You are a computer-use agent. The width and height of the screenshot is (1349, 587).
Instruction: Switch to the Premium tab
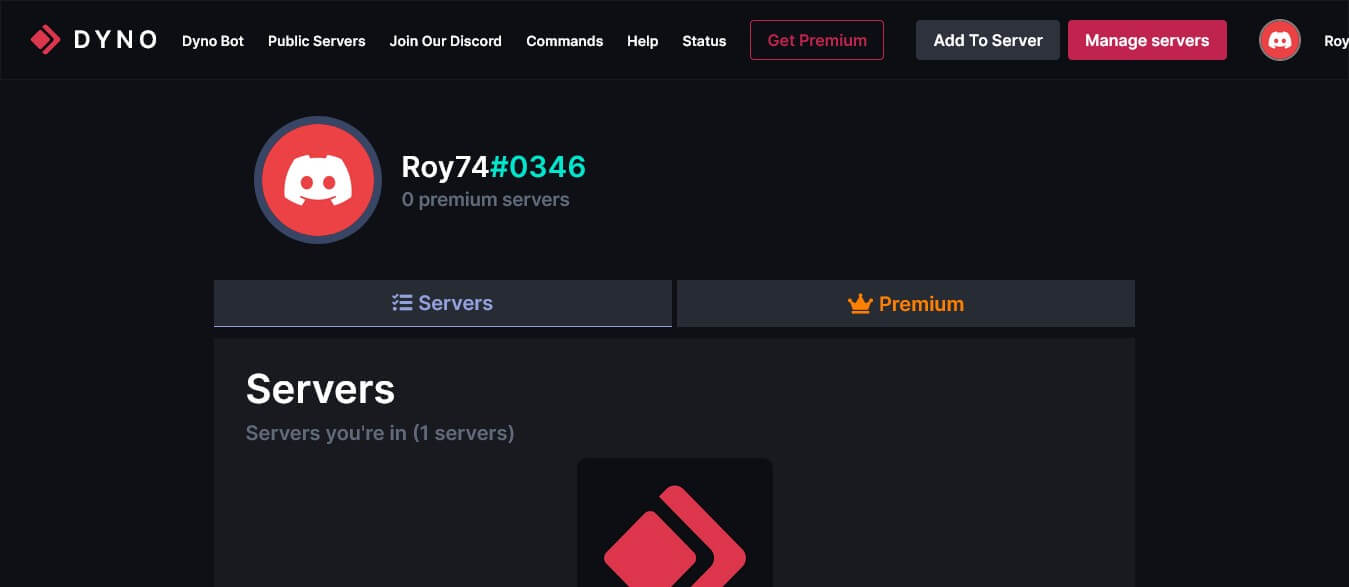[906, 303]
